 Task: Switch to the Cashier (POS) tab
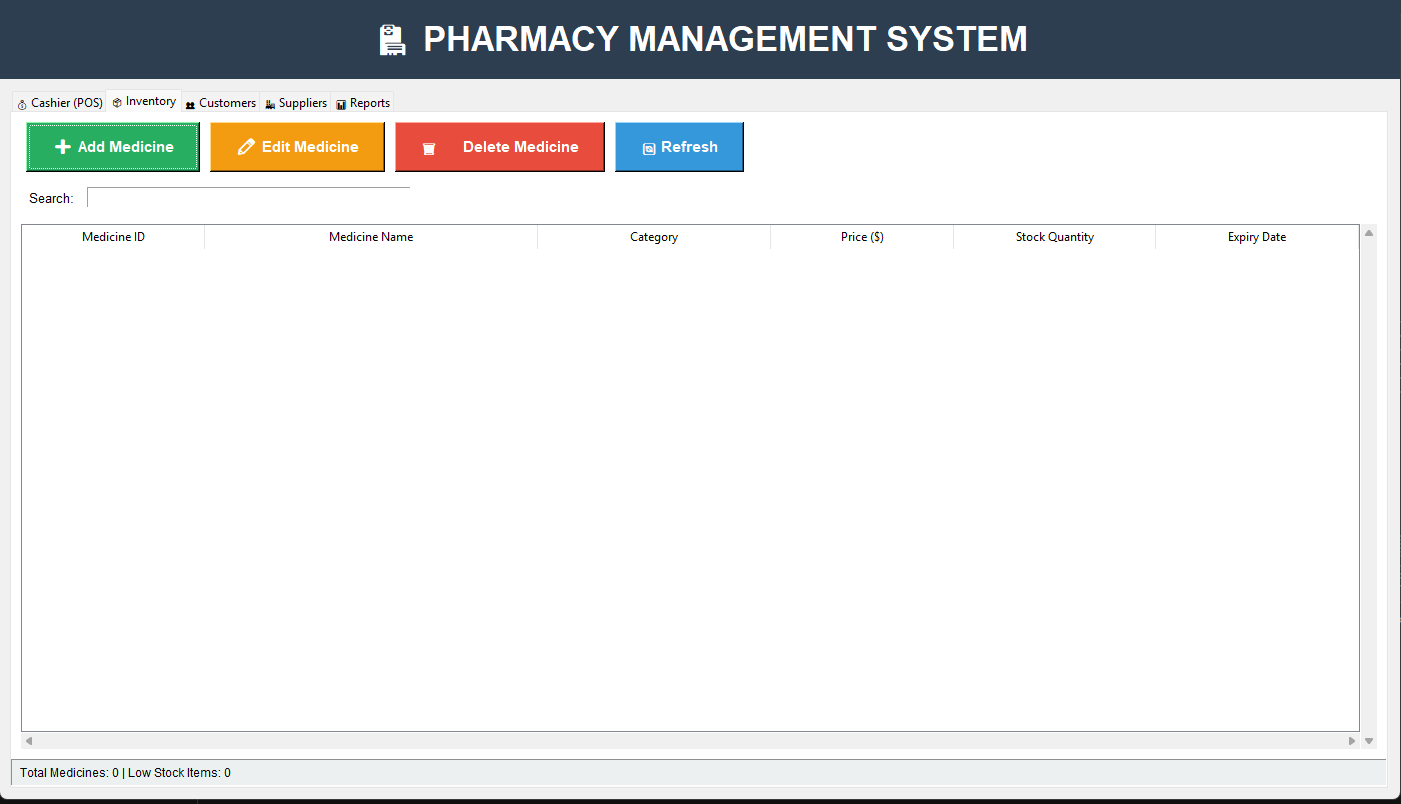click(58, 102)
